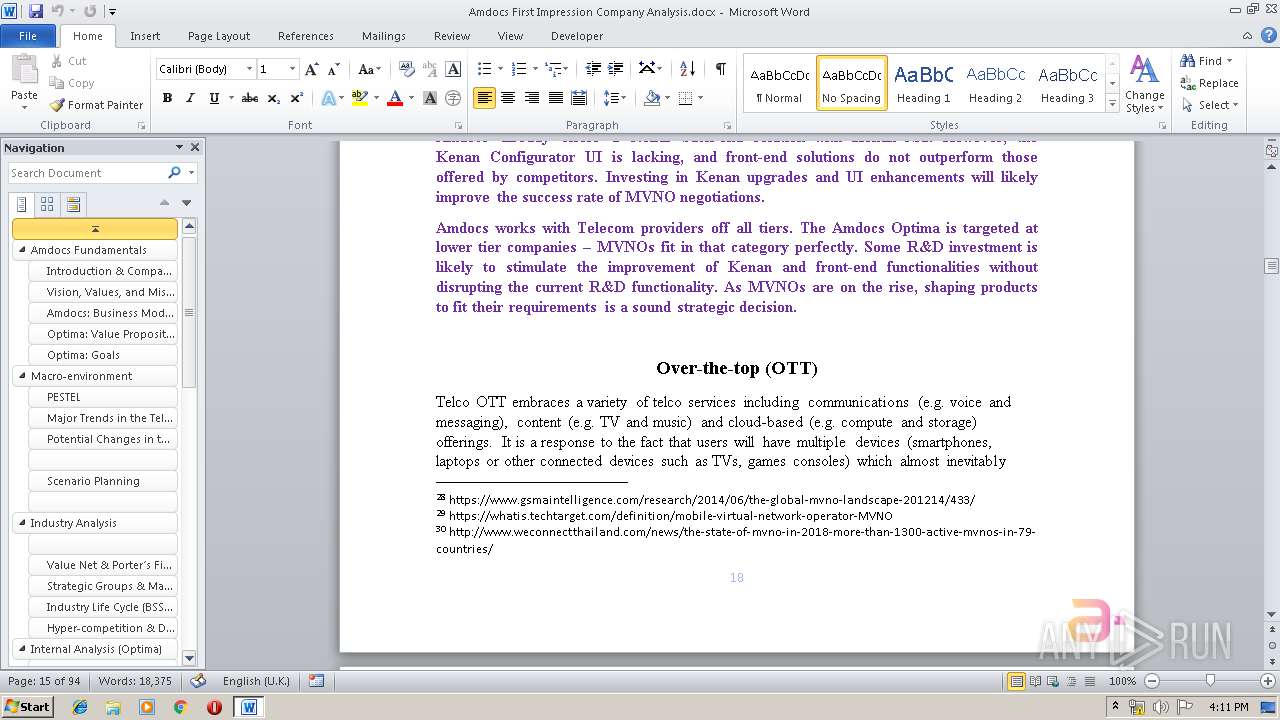Viewport: 1280px width, 720px height.
Task: Click the Sort icon
Action: (687, 69)
